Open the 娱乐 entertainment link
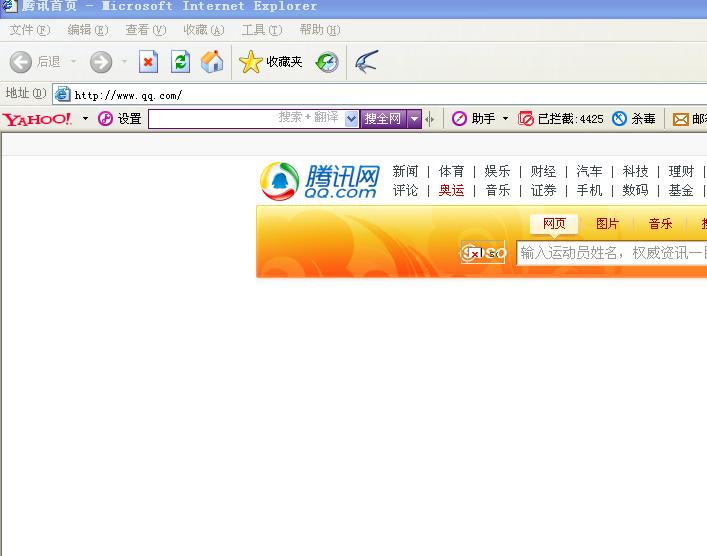 pyautogui.click(x=497, y=171)
